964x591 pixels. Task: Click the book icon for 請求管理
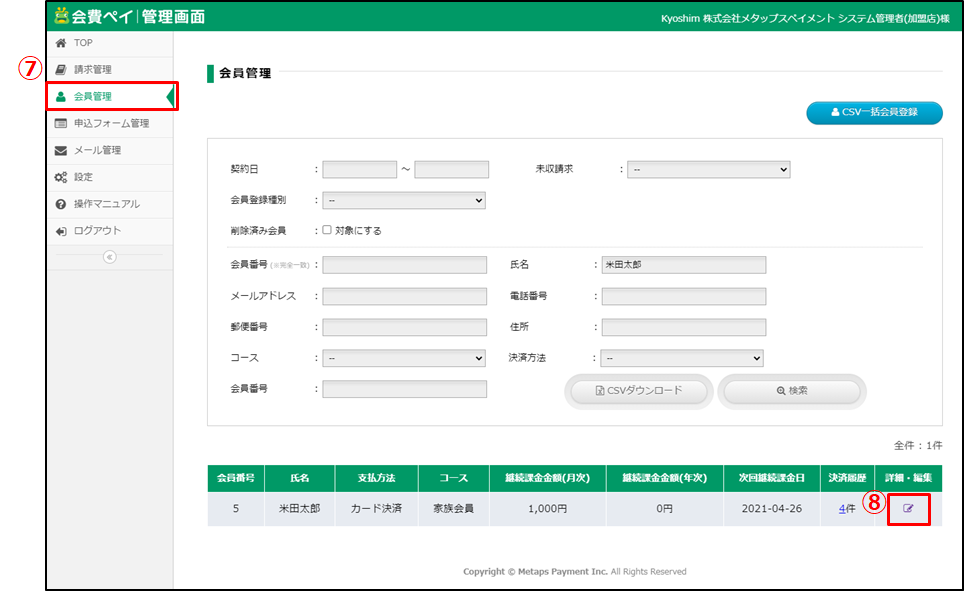pos(61,70)
